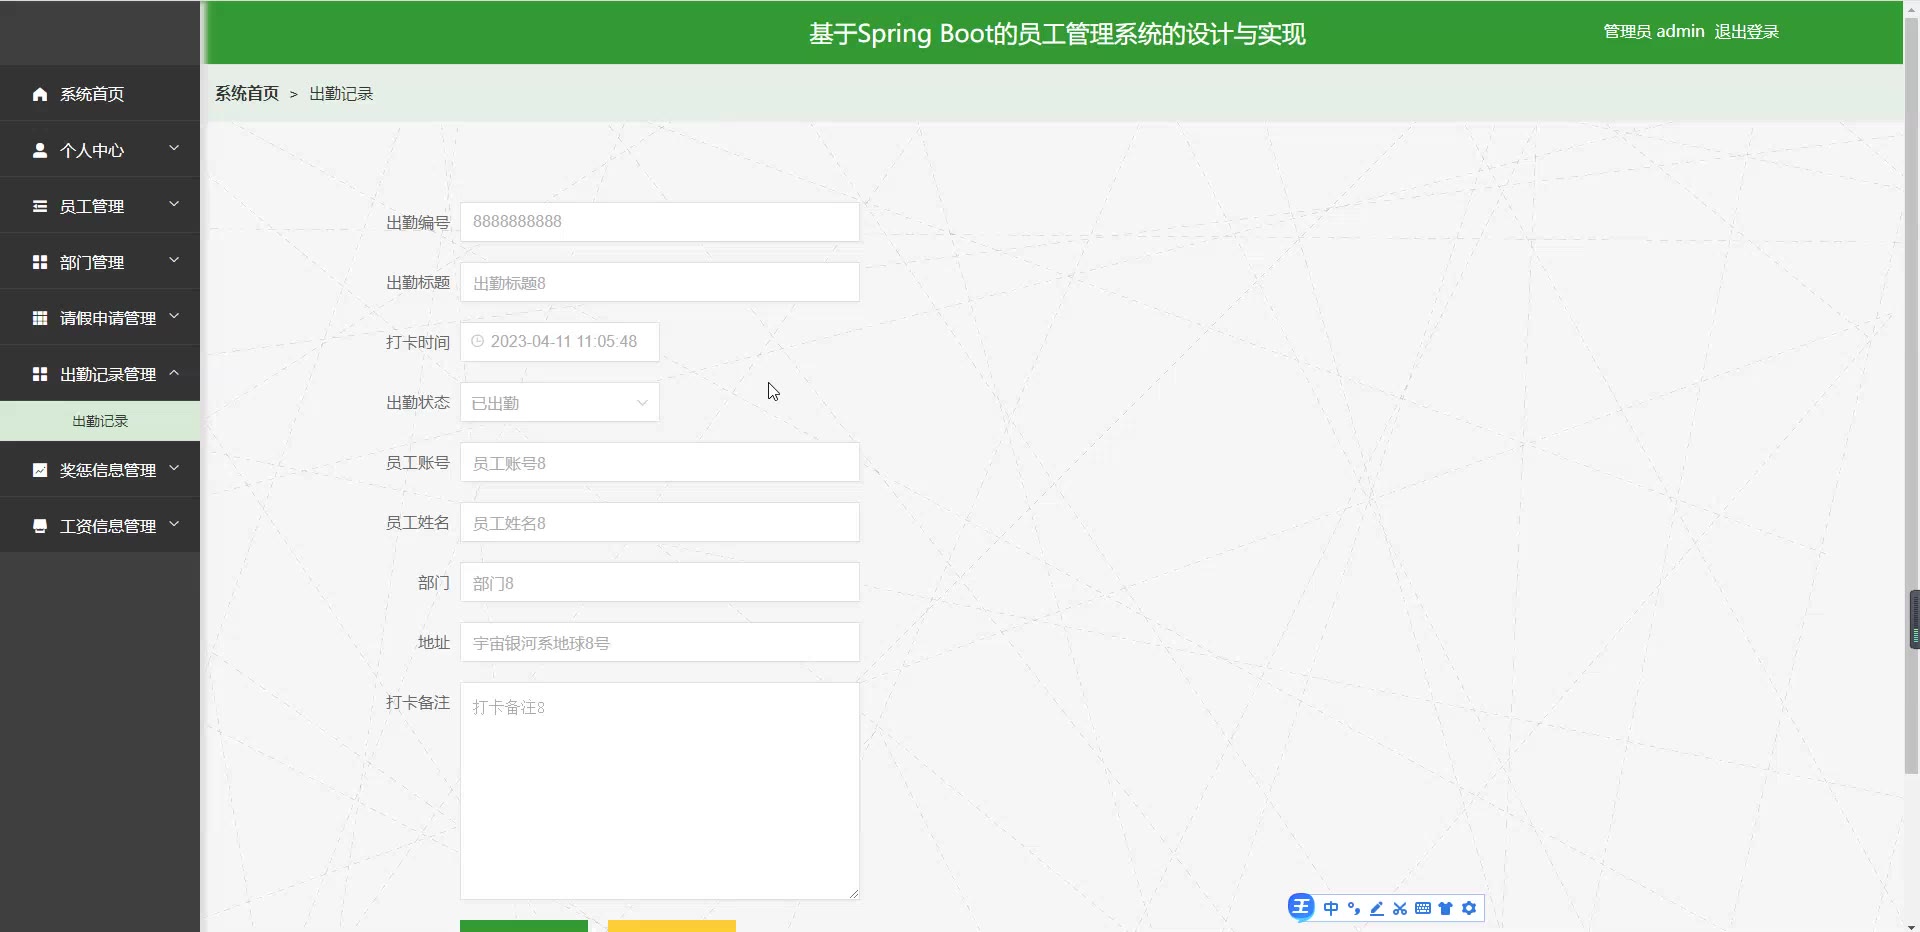Open the 工资信息管理 sidebar menu
1920x932 pixels.
(x=100, y=525)
